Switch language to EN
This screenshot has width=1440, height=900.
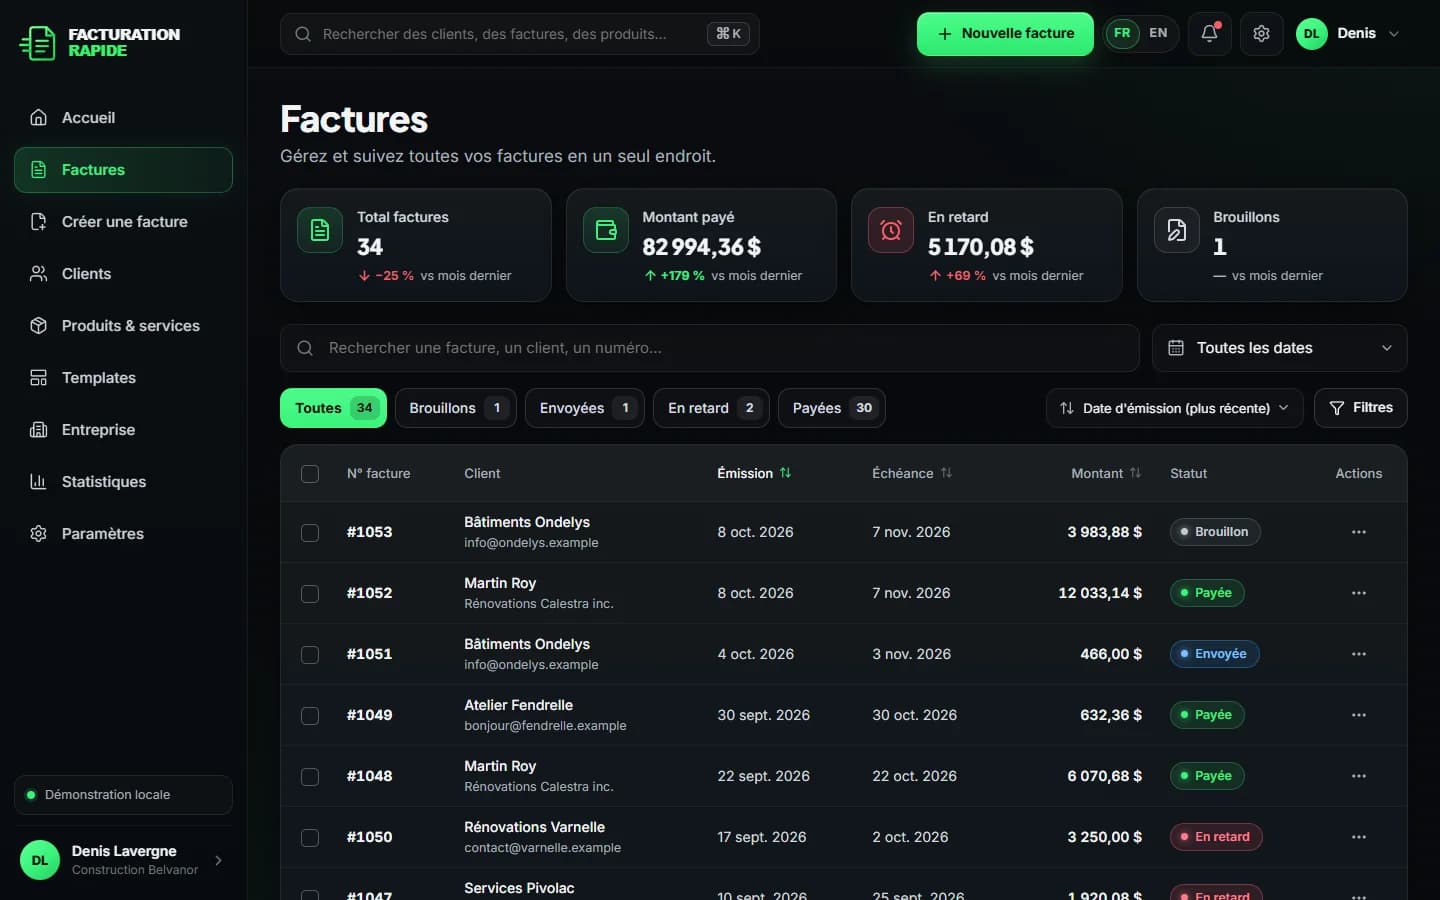pyautogui.click(x=1158, y=33)
